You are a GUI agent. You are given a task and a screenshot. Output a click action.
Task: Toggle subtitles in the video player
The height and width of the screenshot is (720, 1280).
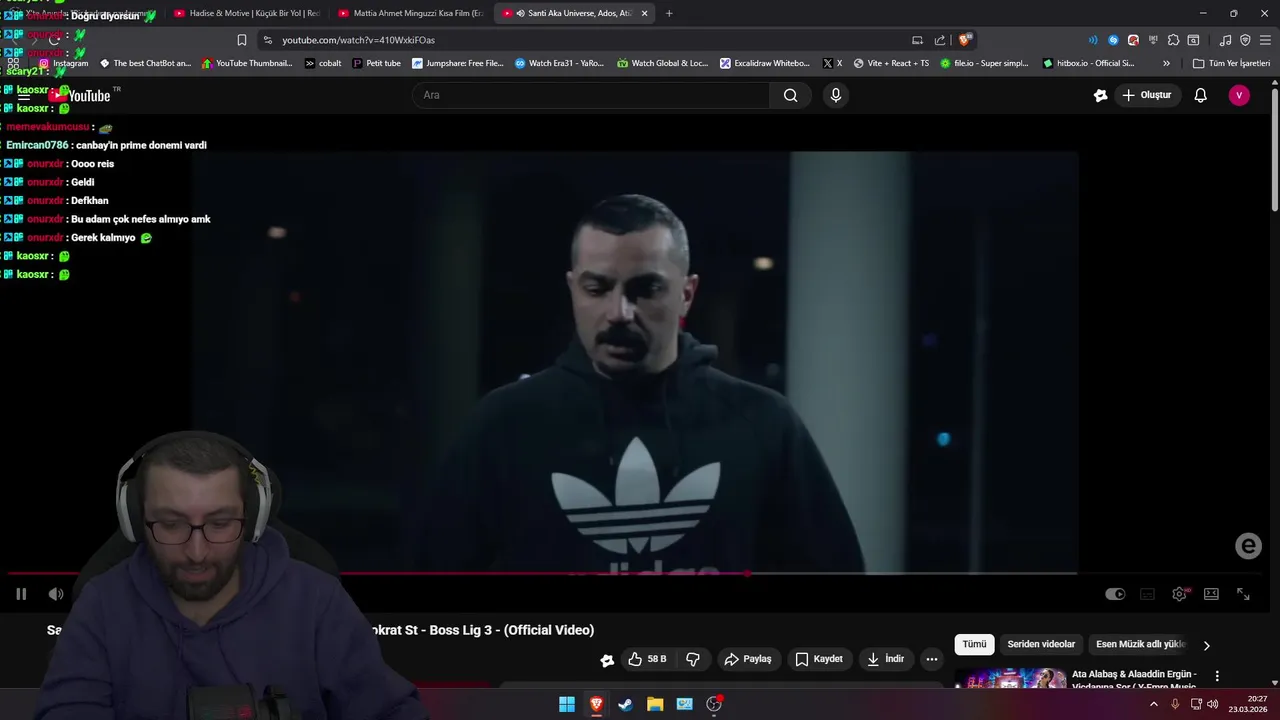point(1147,594)
